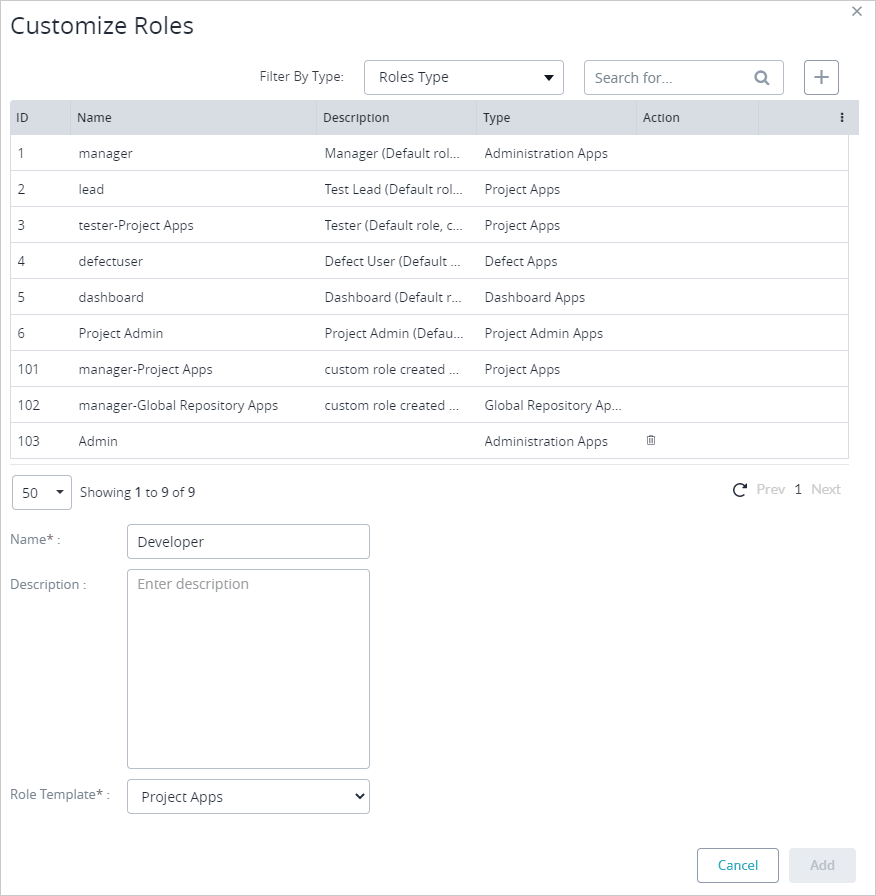Click the search magnifier icon
Screen dimensions: 876x896
click(762, 77)
